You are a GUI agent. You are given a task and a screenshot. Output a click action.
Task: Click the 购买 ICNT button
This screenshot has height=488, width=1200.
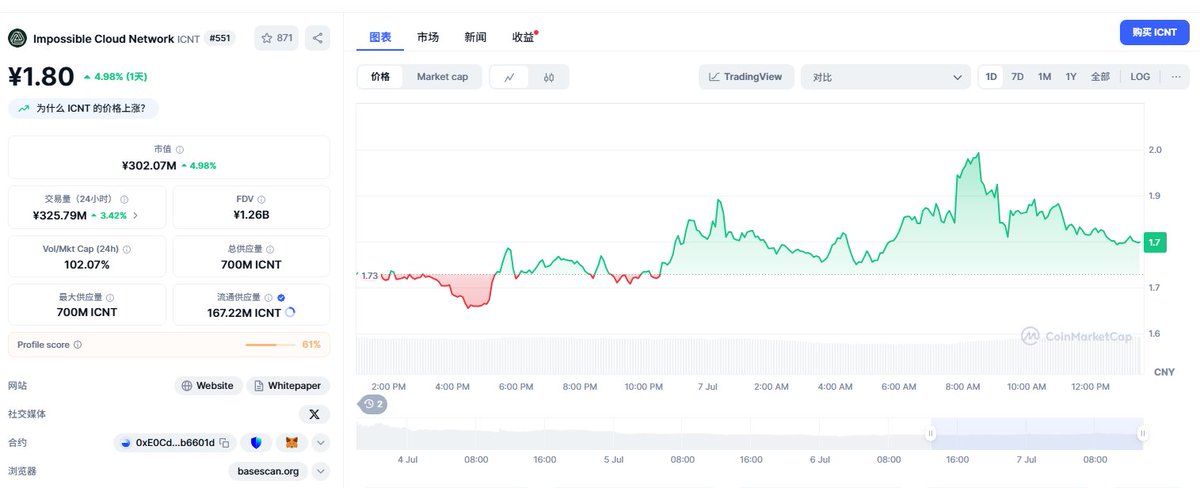coord(1154,32)
